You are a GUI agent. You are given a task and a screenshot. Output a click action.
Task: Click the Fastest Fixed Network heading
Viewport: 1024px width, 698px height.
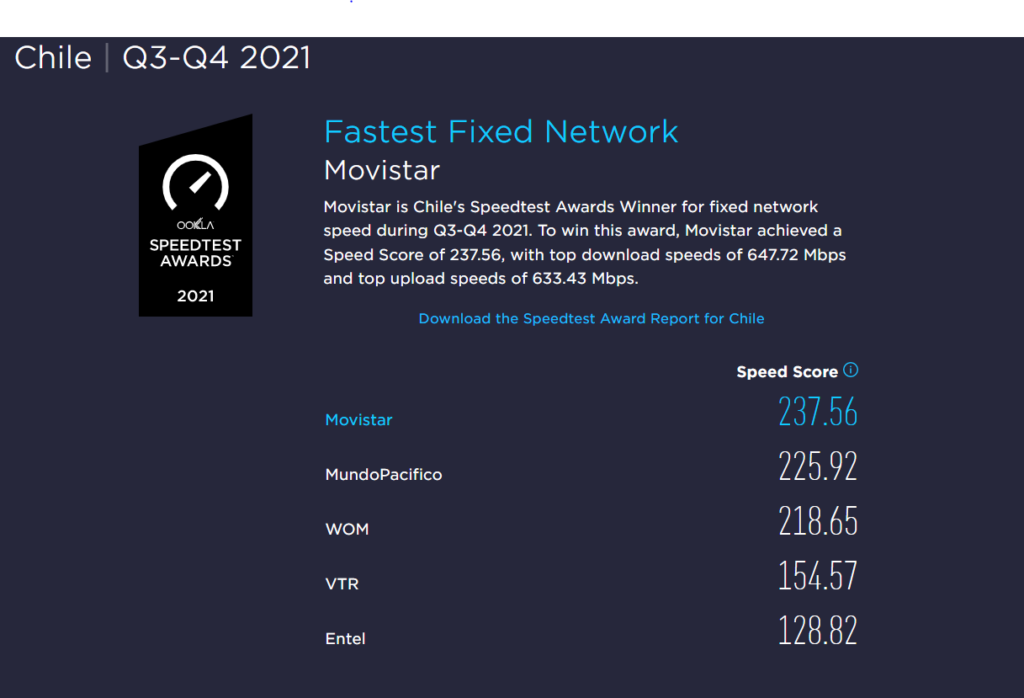pyautogui.click(x=501, y=131)
